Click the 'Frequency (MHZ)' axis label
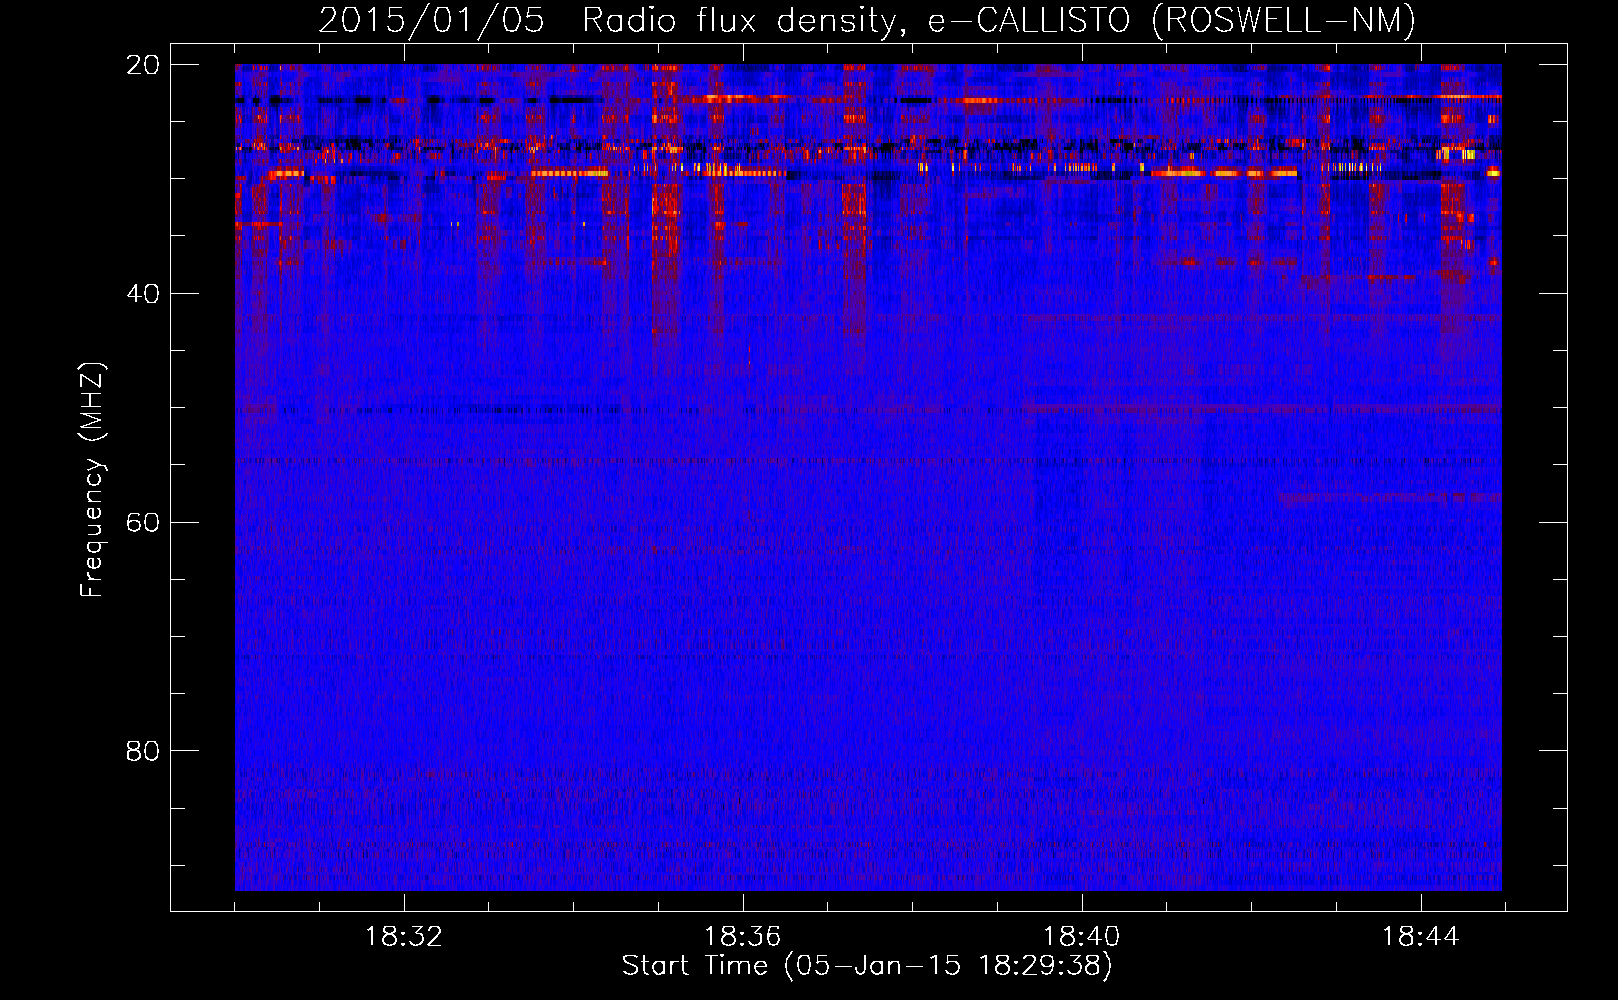The height and width of the screenshot is (1000, 1618). (91, 480)
